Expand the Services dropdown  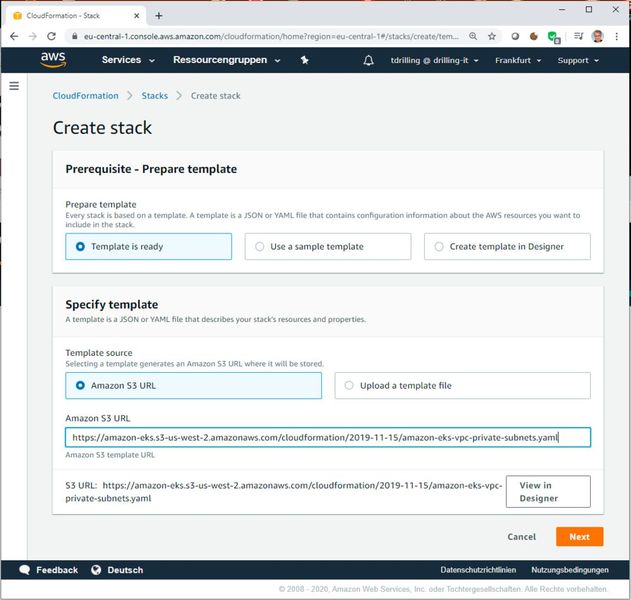pos(128,60)
